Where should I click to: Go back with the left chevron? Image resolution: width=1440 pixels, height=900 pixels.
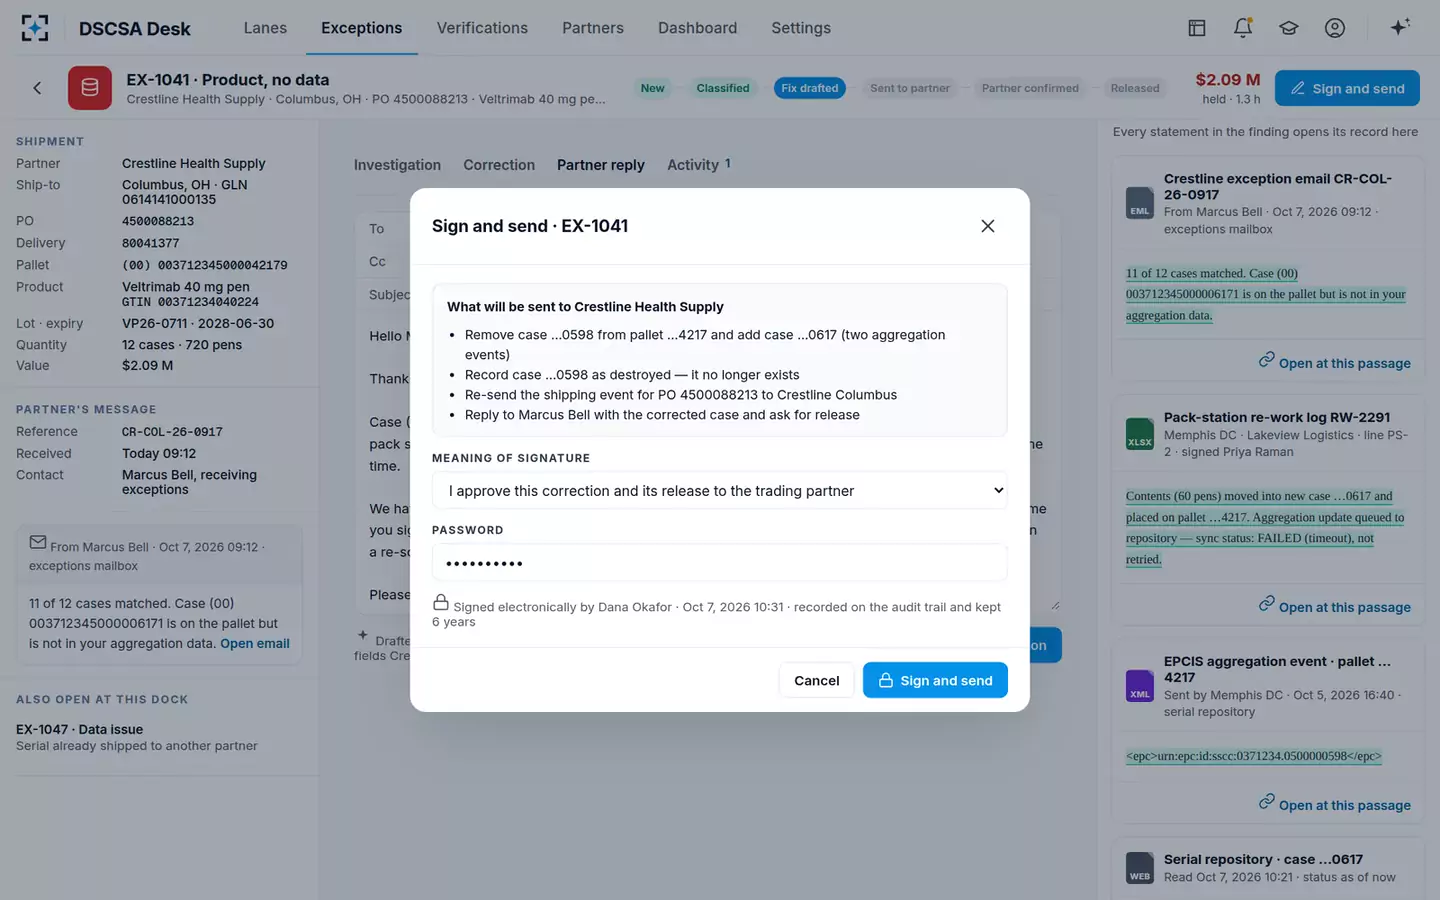[37, 88]
